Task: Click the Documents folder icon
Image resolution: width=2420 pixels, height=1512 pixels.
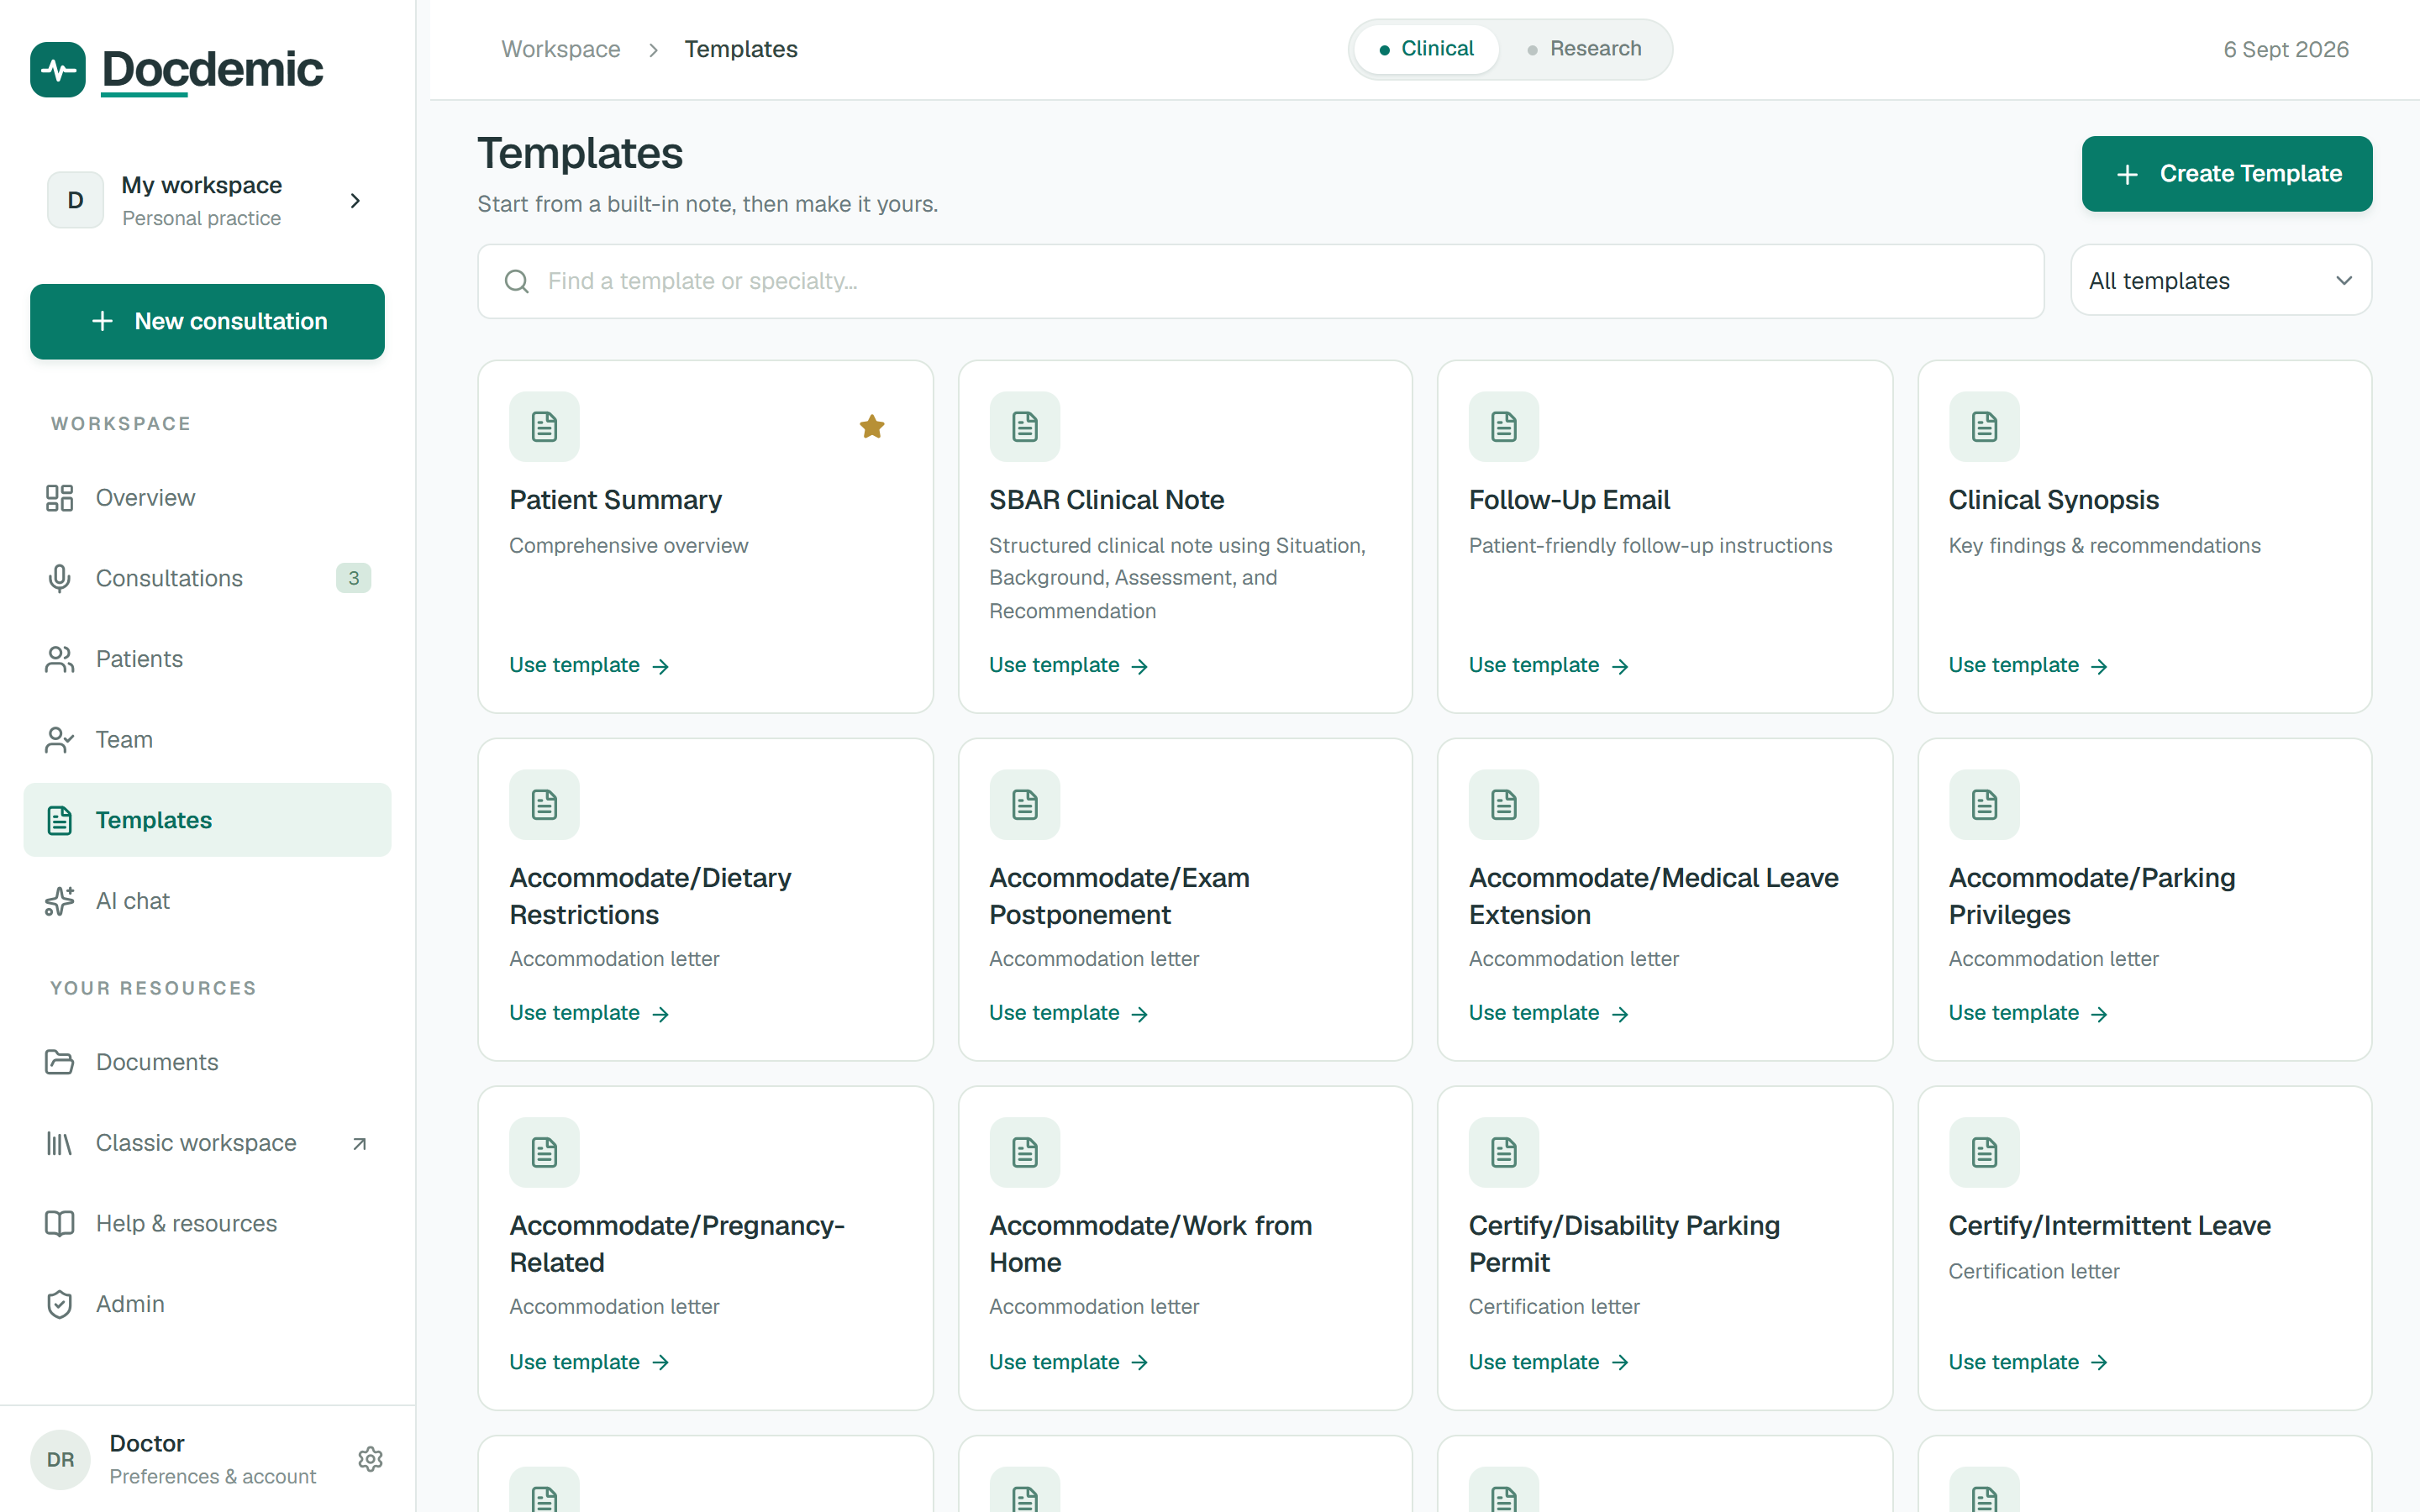Action: [59, 1062]
